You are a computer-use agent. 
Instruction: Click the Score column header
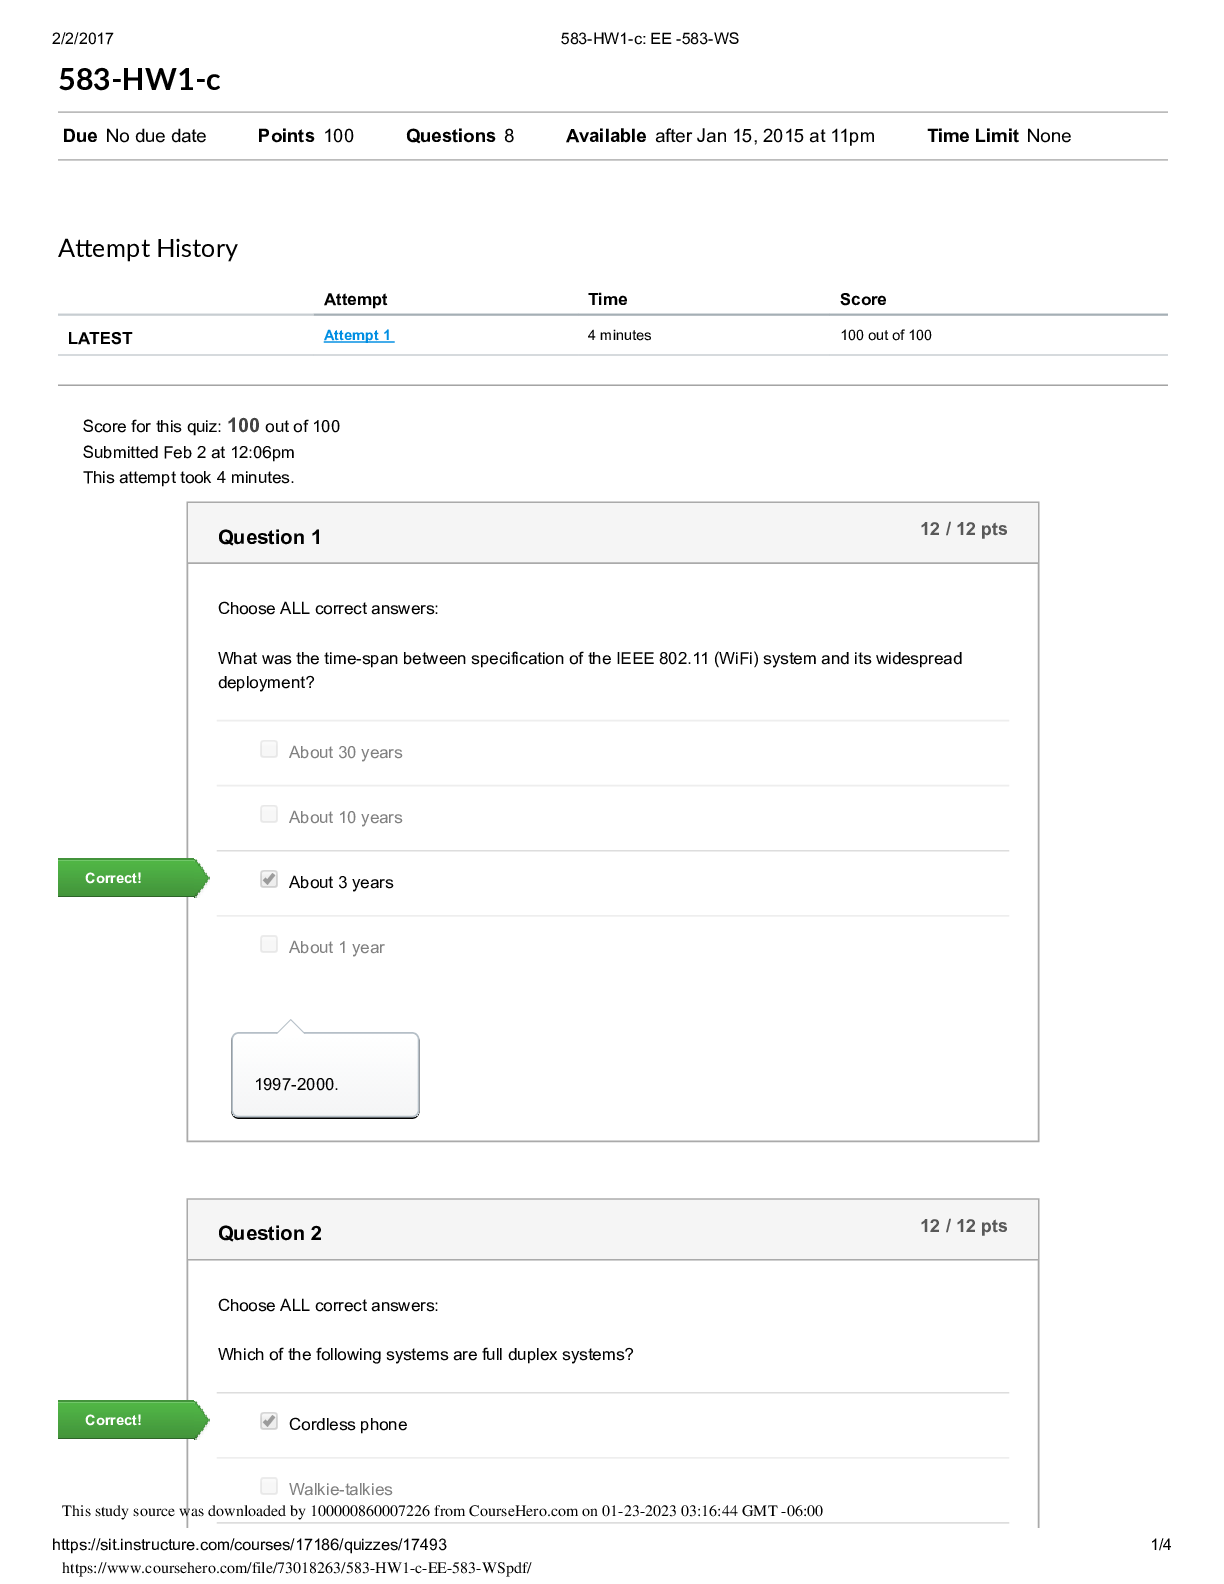point(863,299)
